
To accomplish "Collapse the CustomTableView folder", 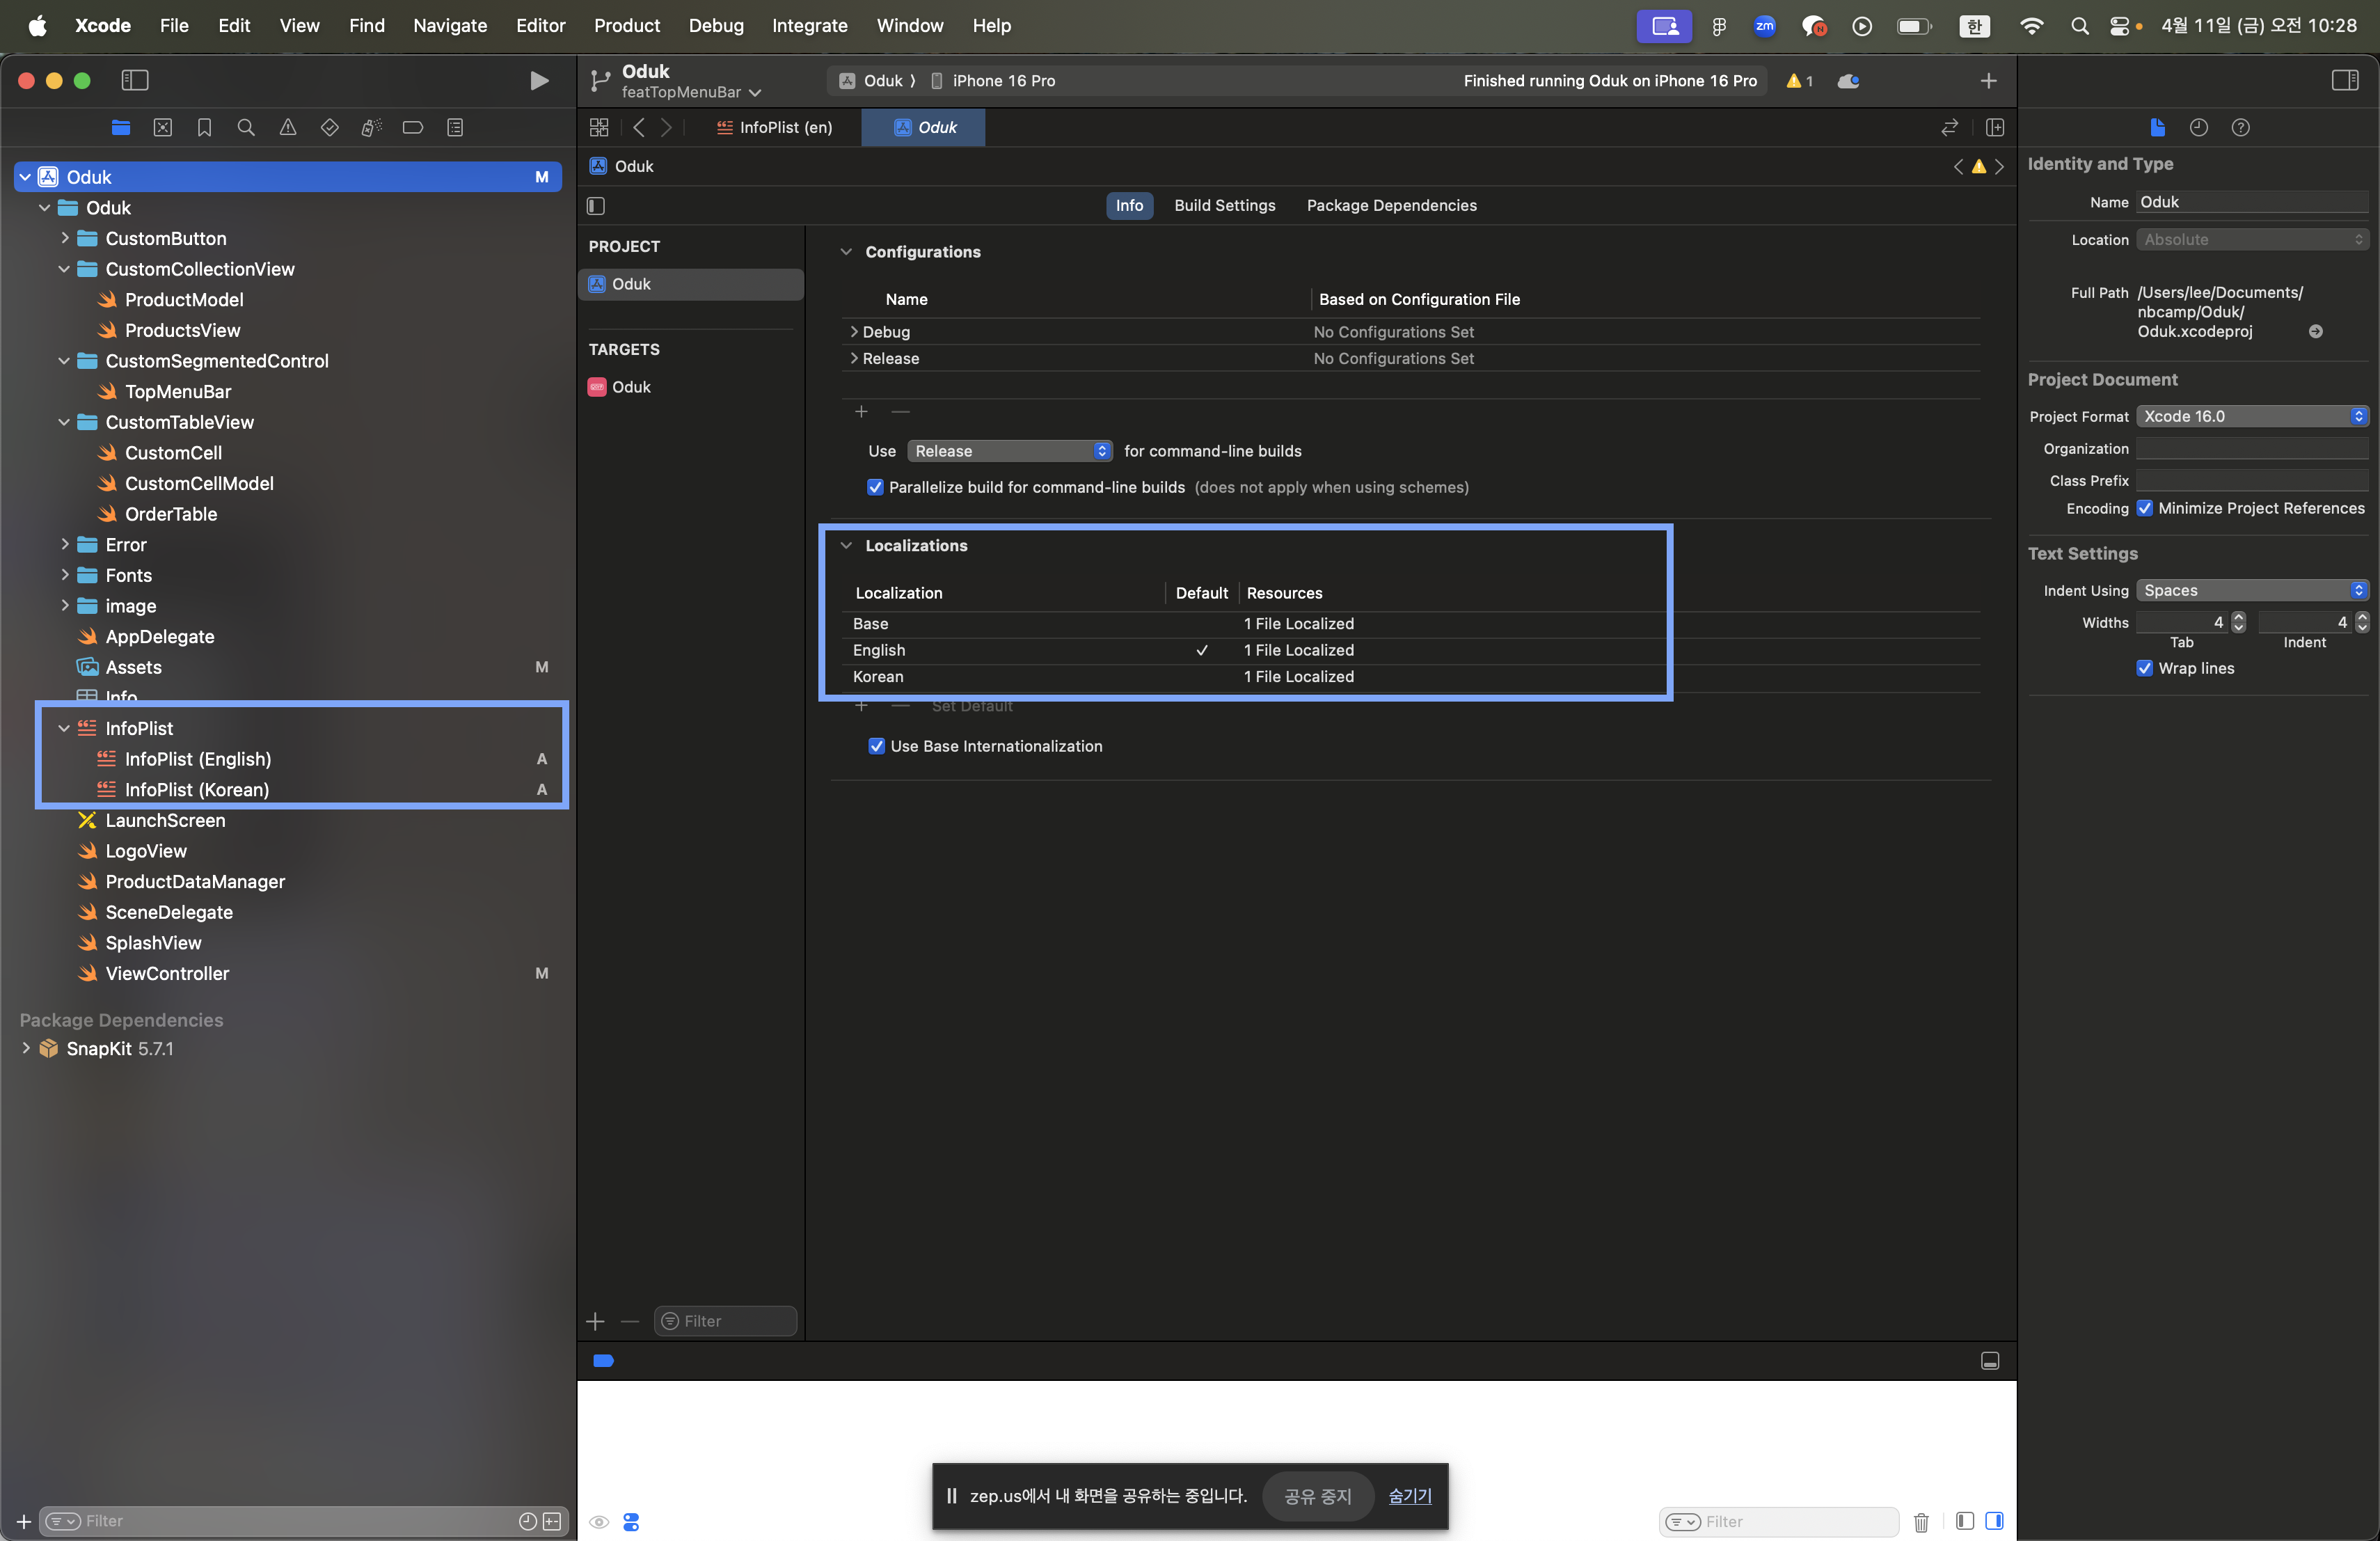I will coord(64,422).
